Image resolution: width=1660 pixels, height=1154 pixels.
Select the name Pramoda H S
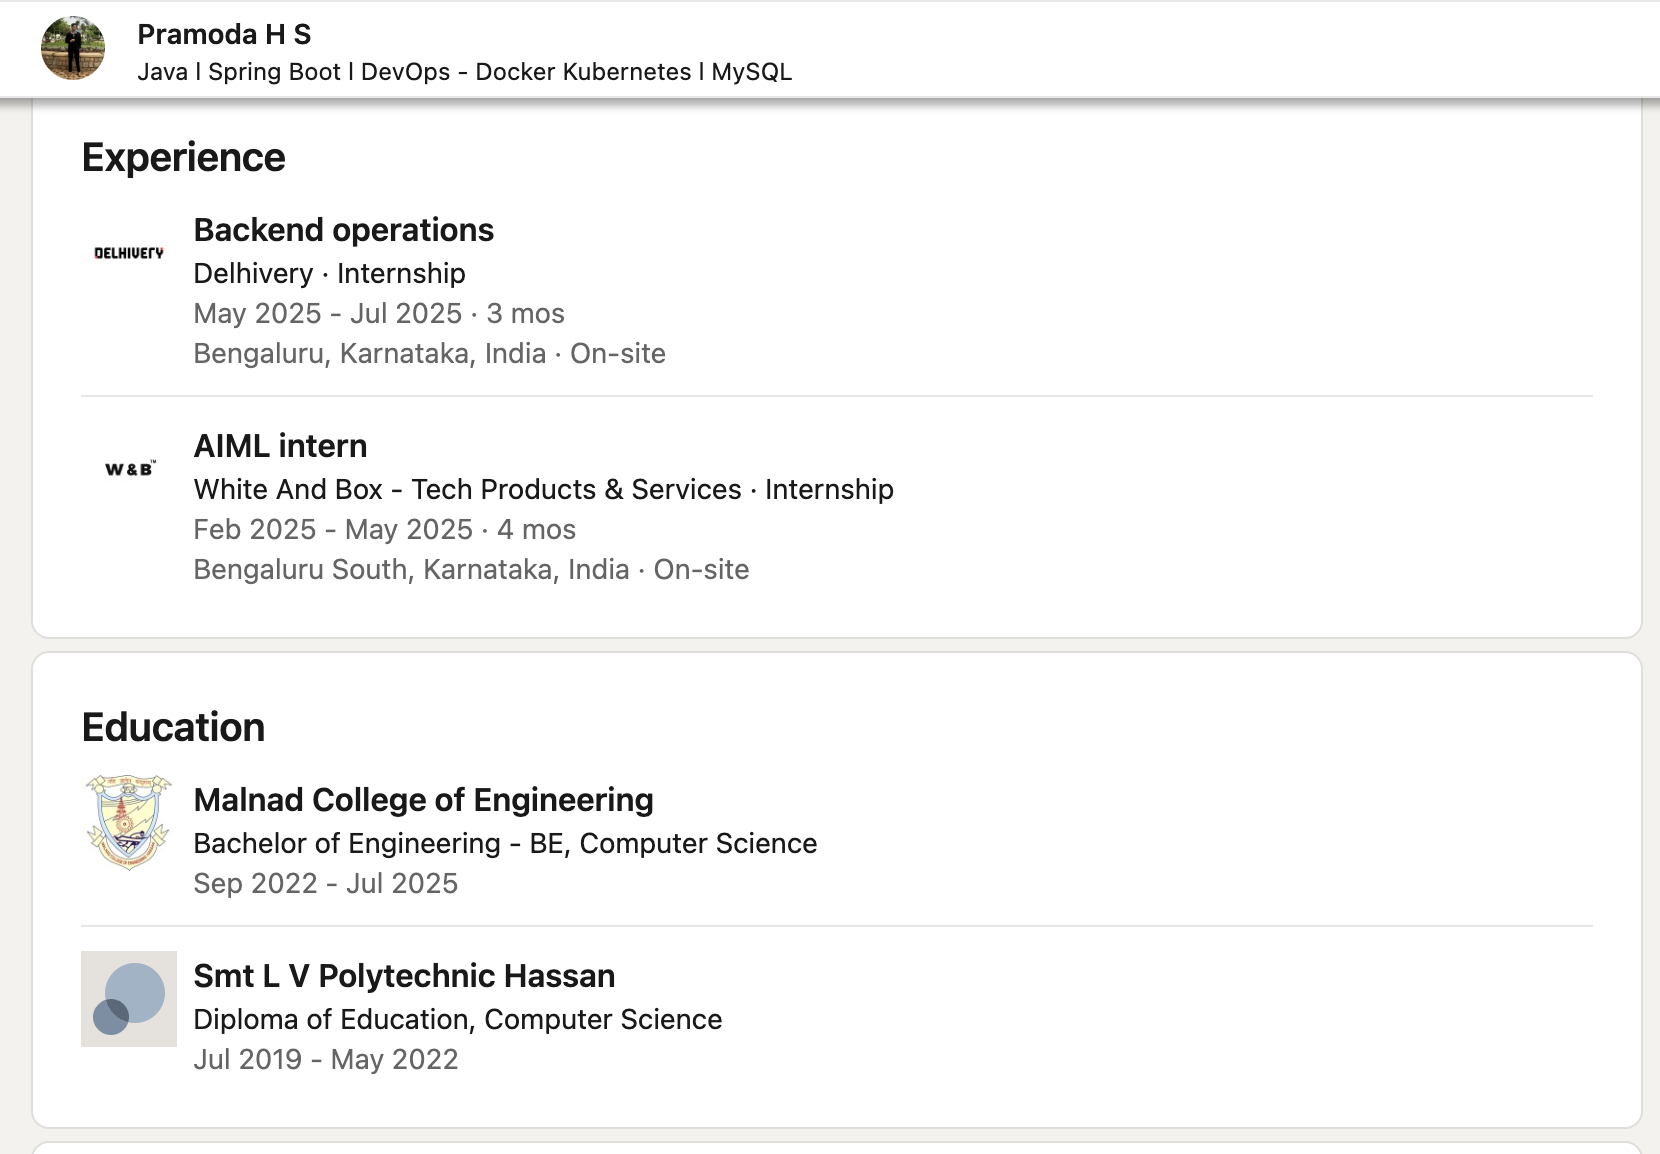click(x=224, y=33)
